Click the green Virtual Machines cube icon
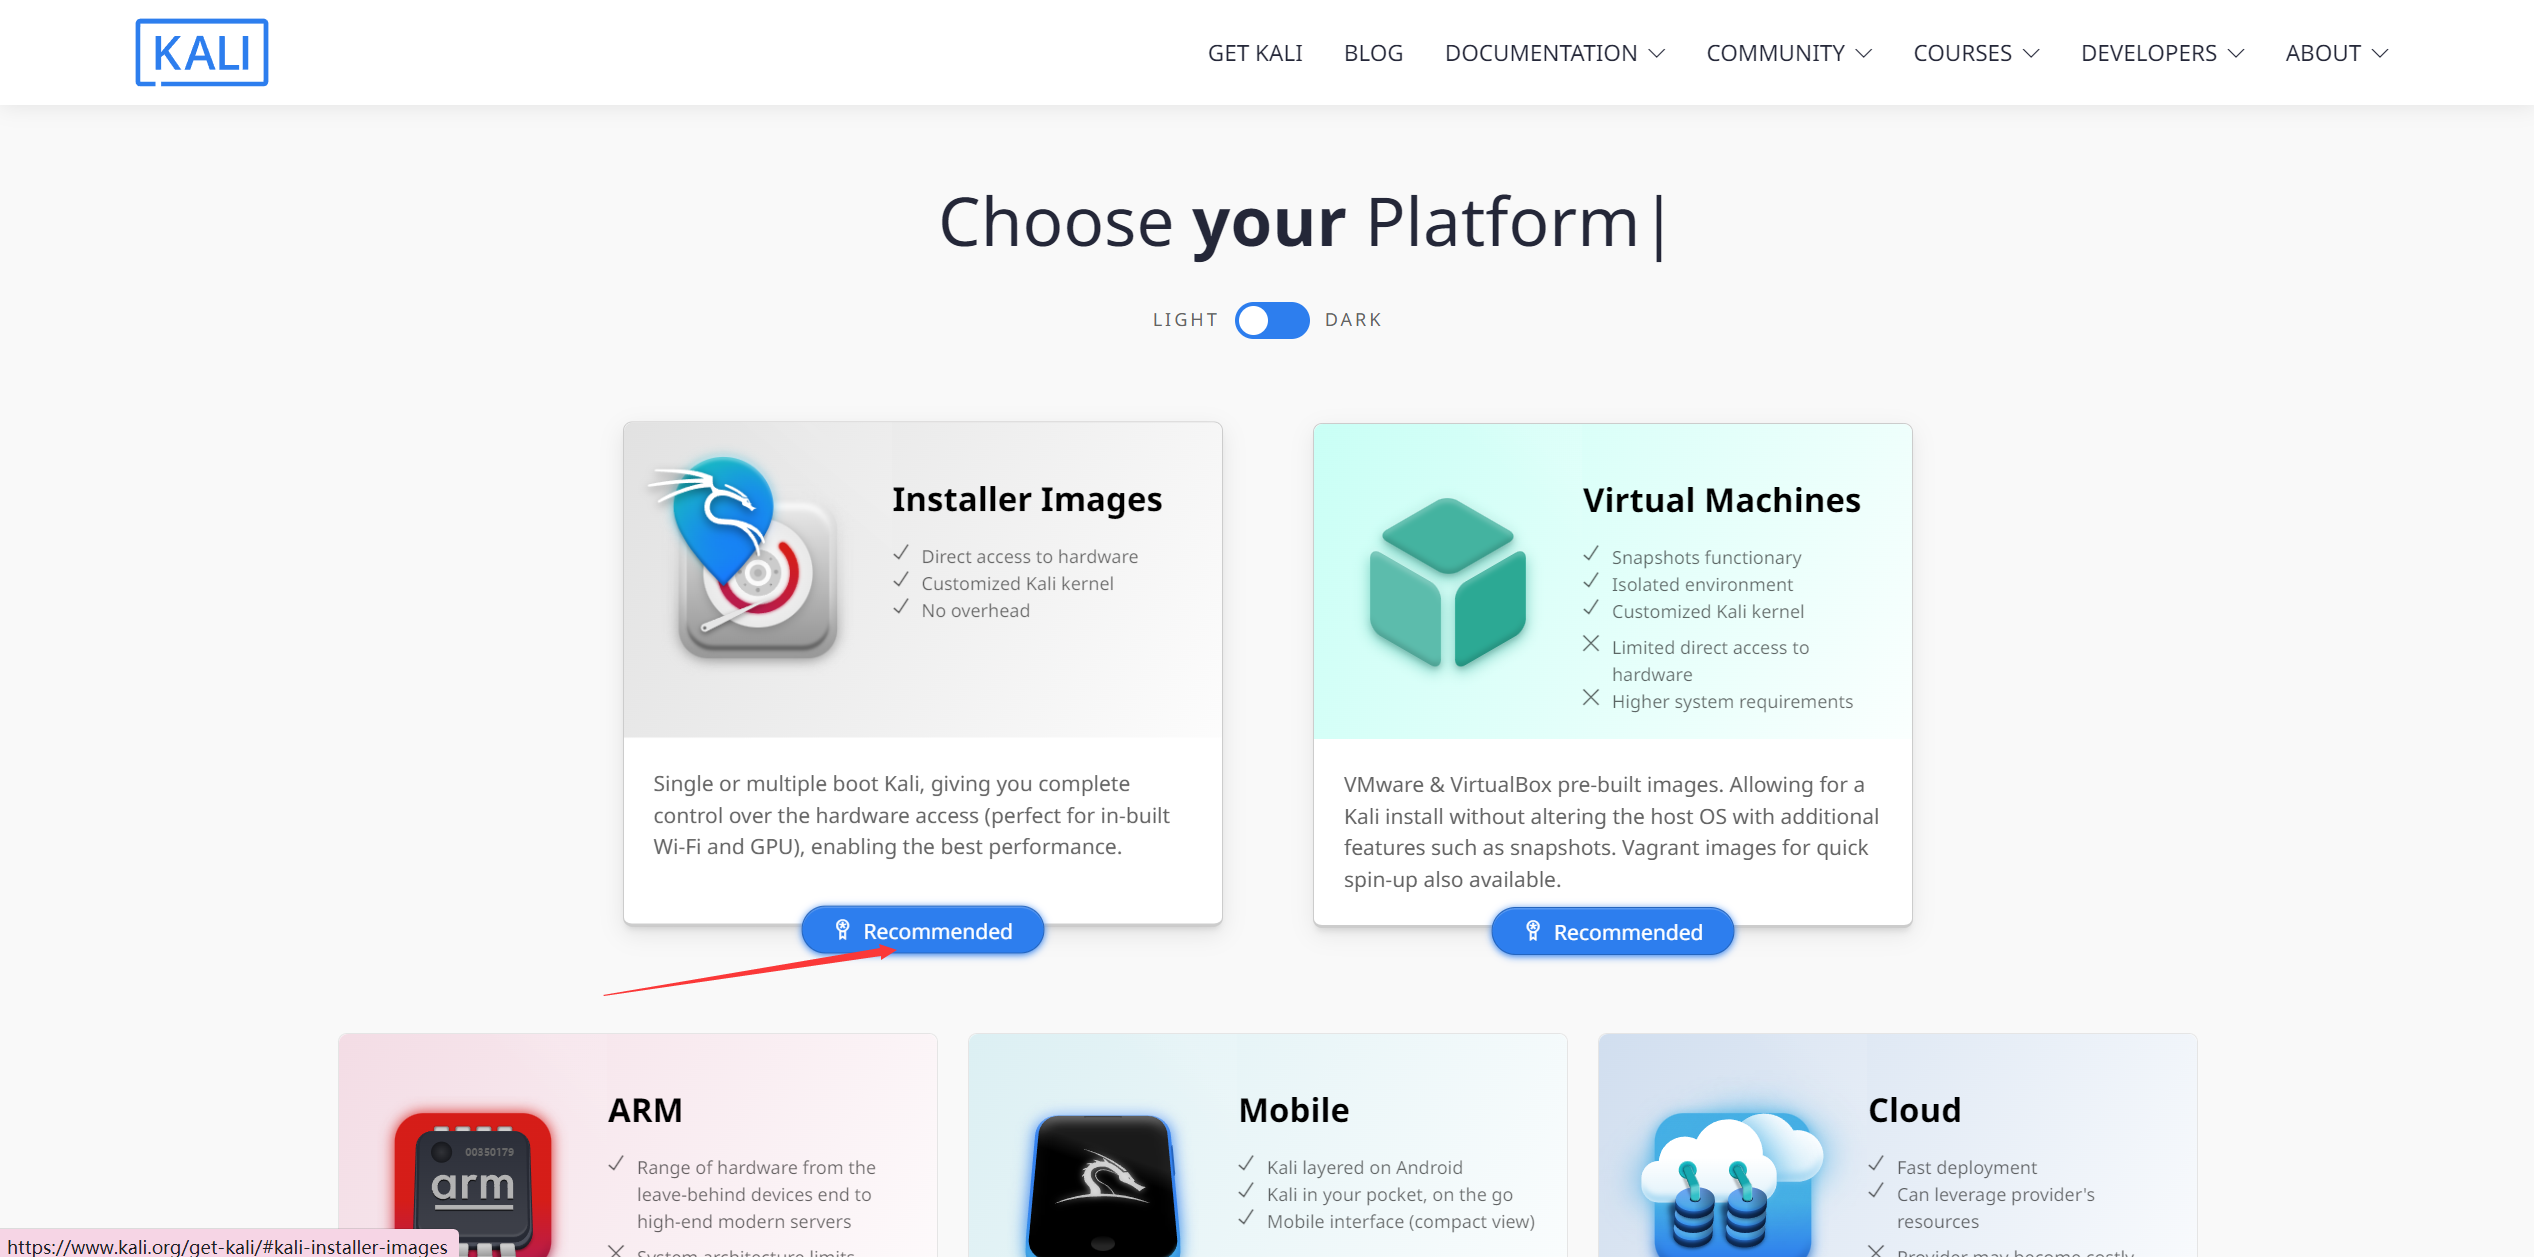Viewport: 2534px width, 1257px height. click(x=1447, y=582)
